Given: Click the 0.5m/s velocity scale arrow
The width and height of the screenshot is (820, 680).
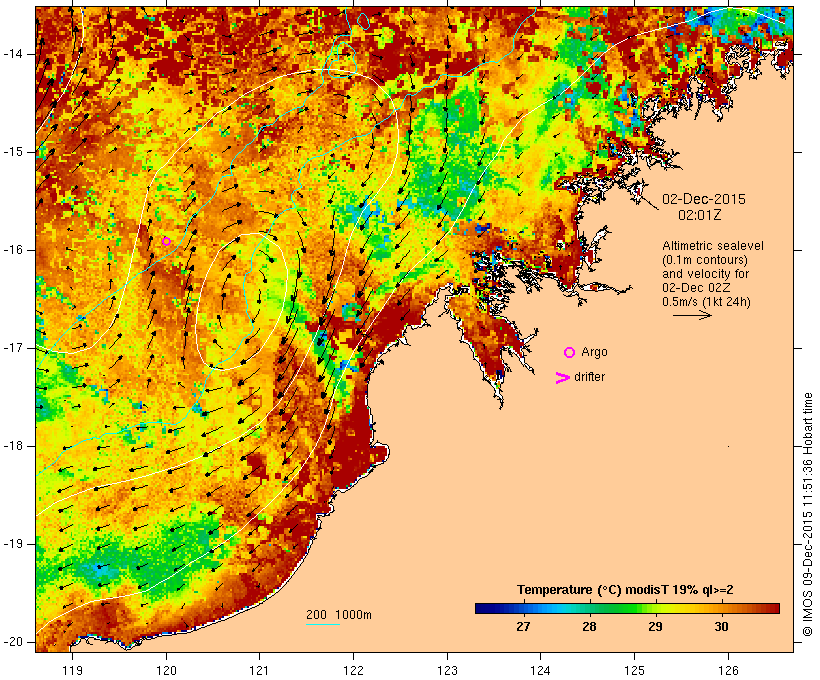Looking at the screenshot, I should (692, 315).
